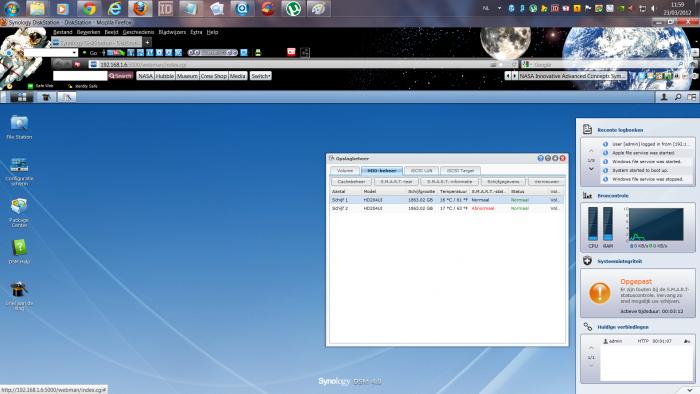This screenshot has width=700, height=394.
Task: Toggle the DSM widgets panel icon
Action: click(x=692, y=97)
